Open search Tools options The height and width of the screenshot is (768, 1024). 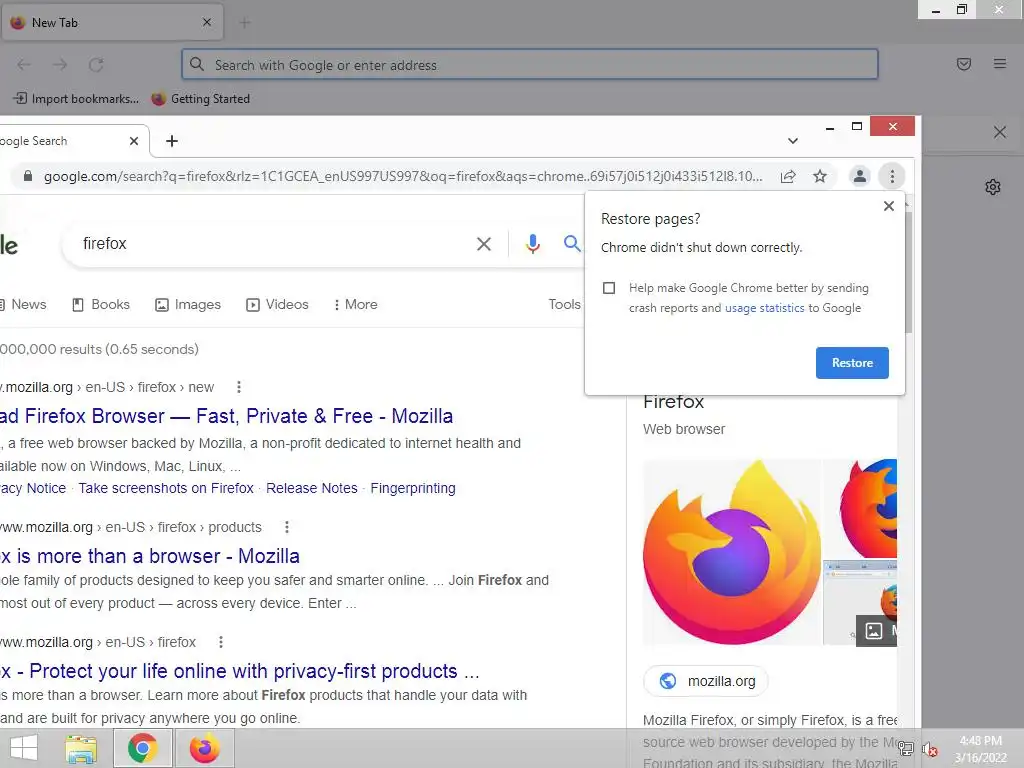pos(564,304)
